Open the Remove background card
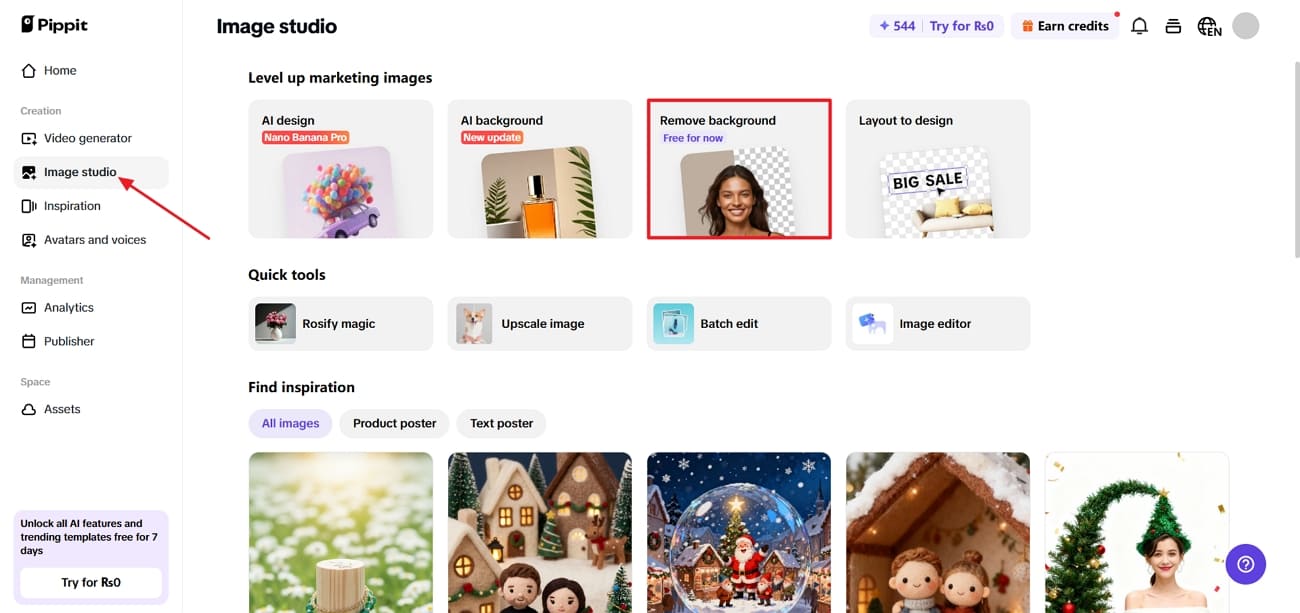The image size is (1300, 613). (738, 169)
